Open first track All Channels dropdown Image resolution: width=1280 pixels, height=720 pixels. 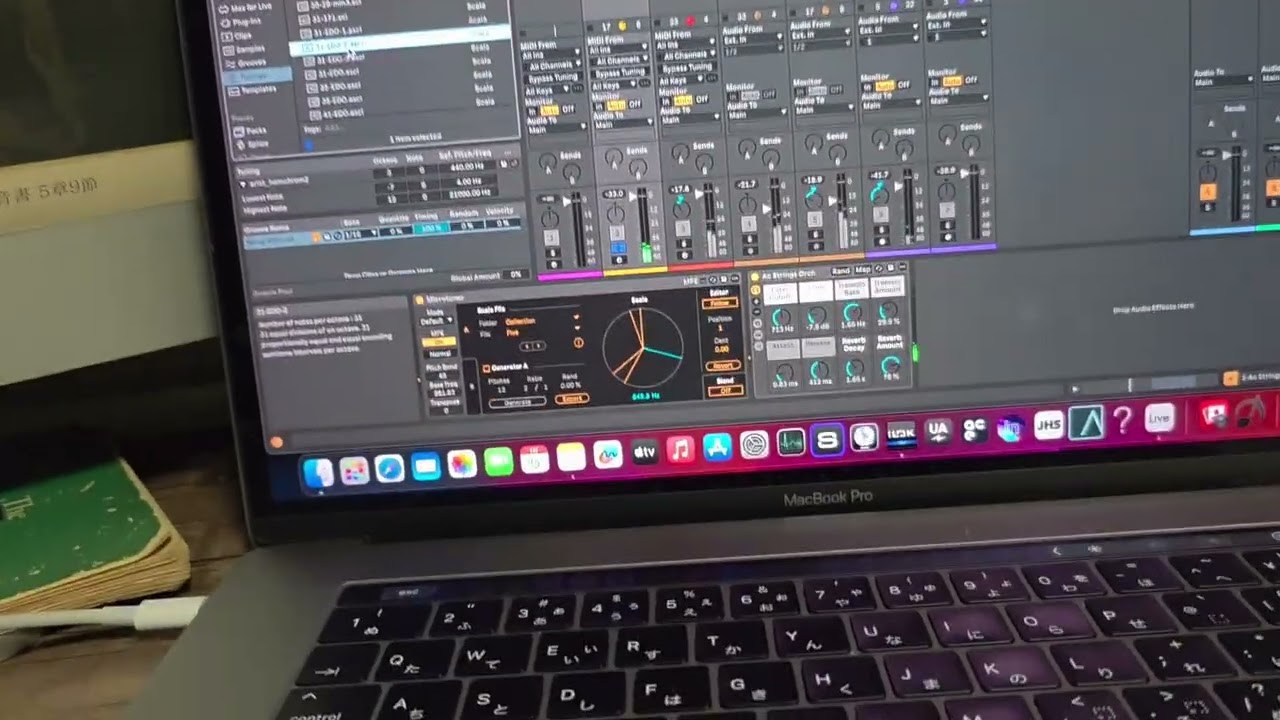[555, 65]
